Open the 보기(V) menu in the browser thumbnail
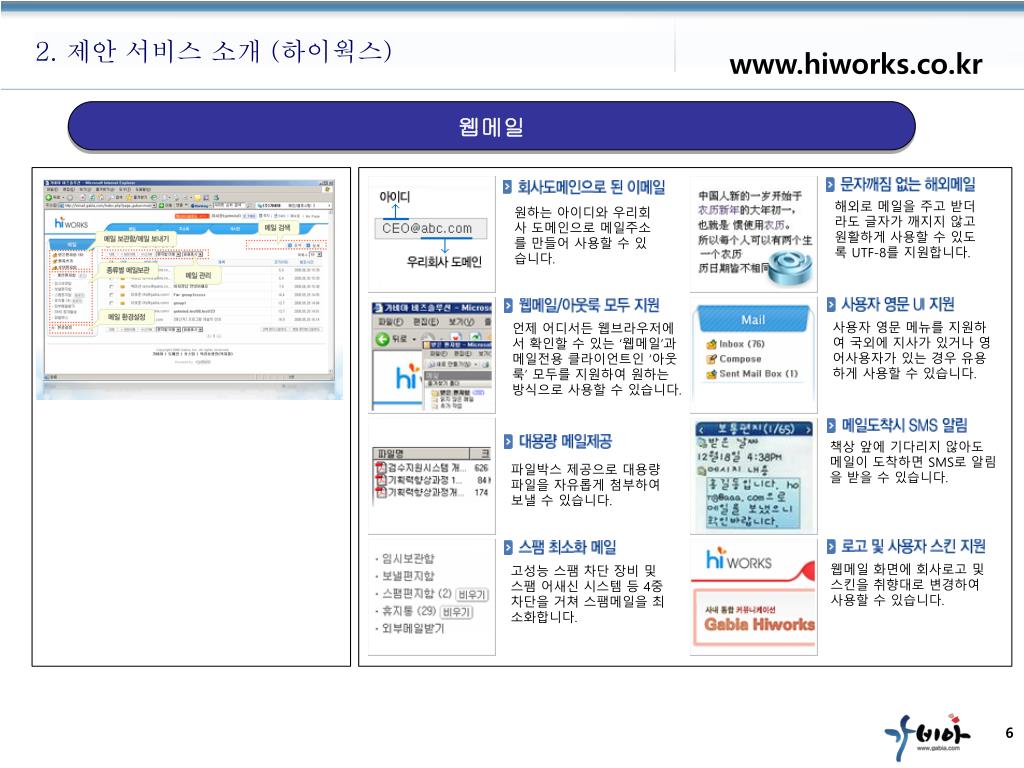1024x768 pixels. pyautogui.click(x=461, y=322)
